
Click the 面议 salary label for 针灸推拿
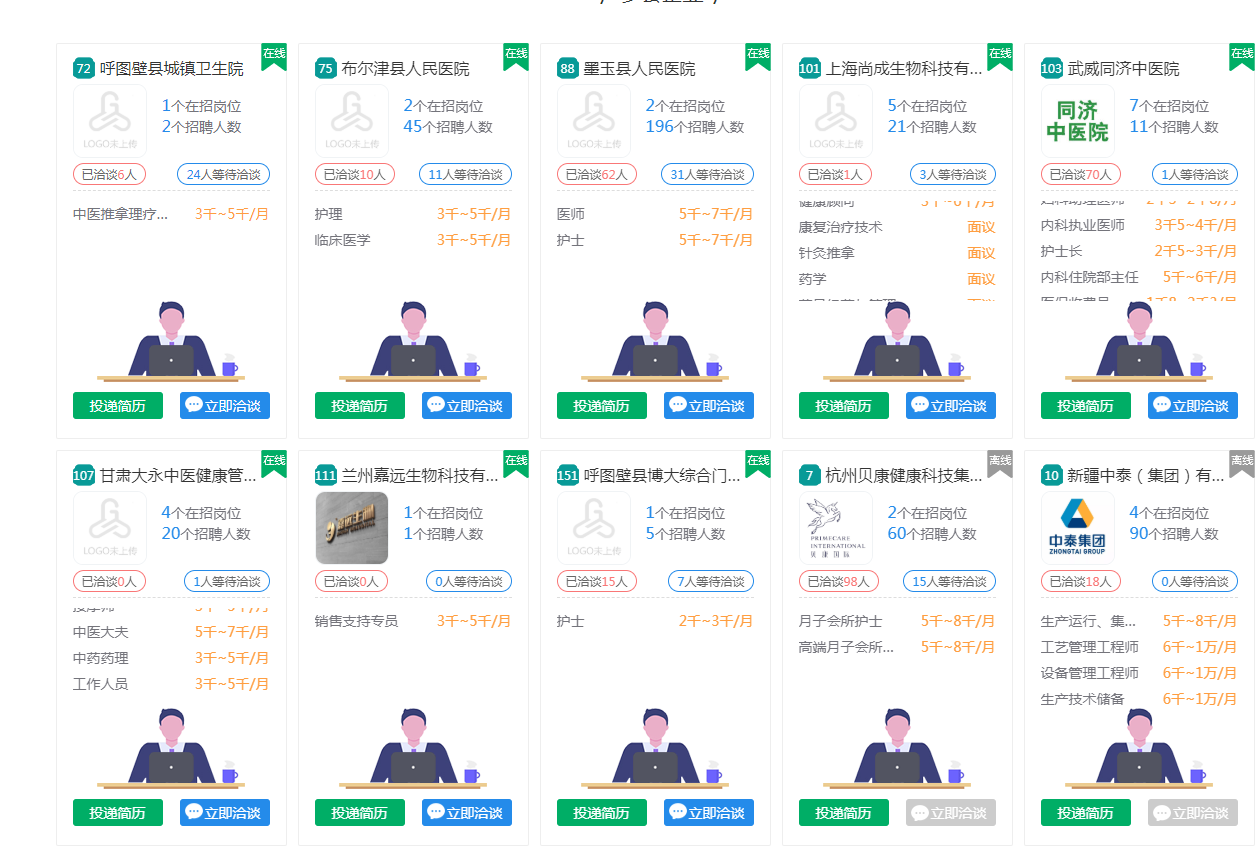pos(982,253)
